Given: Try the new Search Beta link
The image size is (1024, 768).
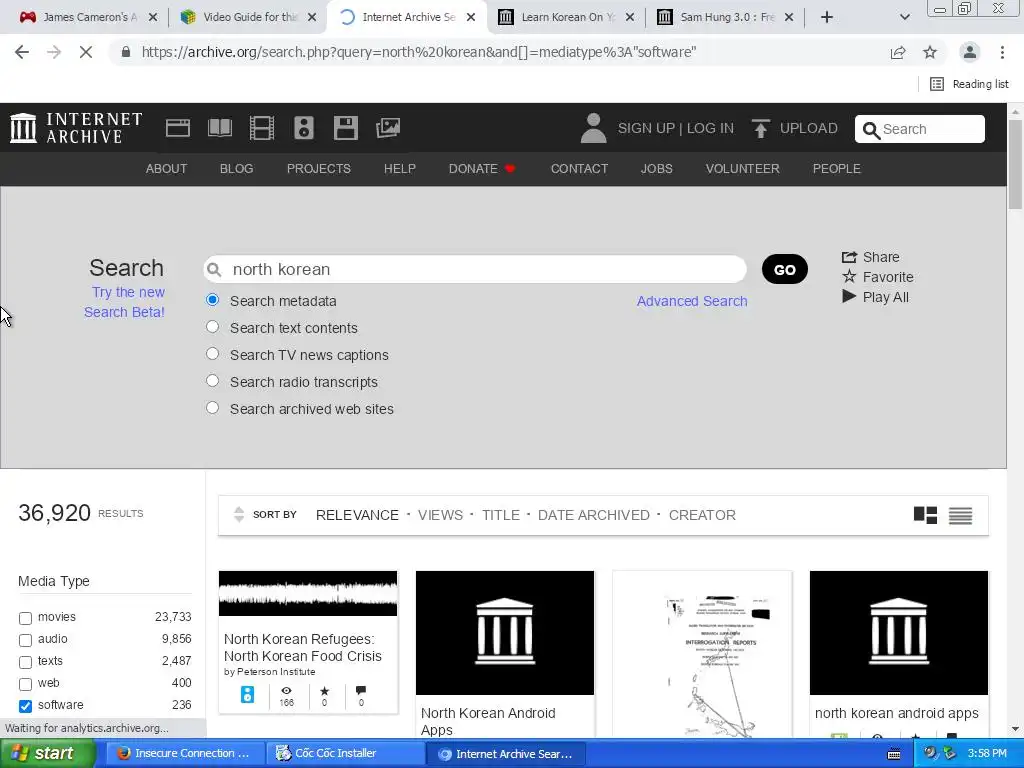Looking at the screenshot, I should [x=124, y=302].
